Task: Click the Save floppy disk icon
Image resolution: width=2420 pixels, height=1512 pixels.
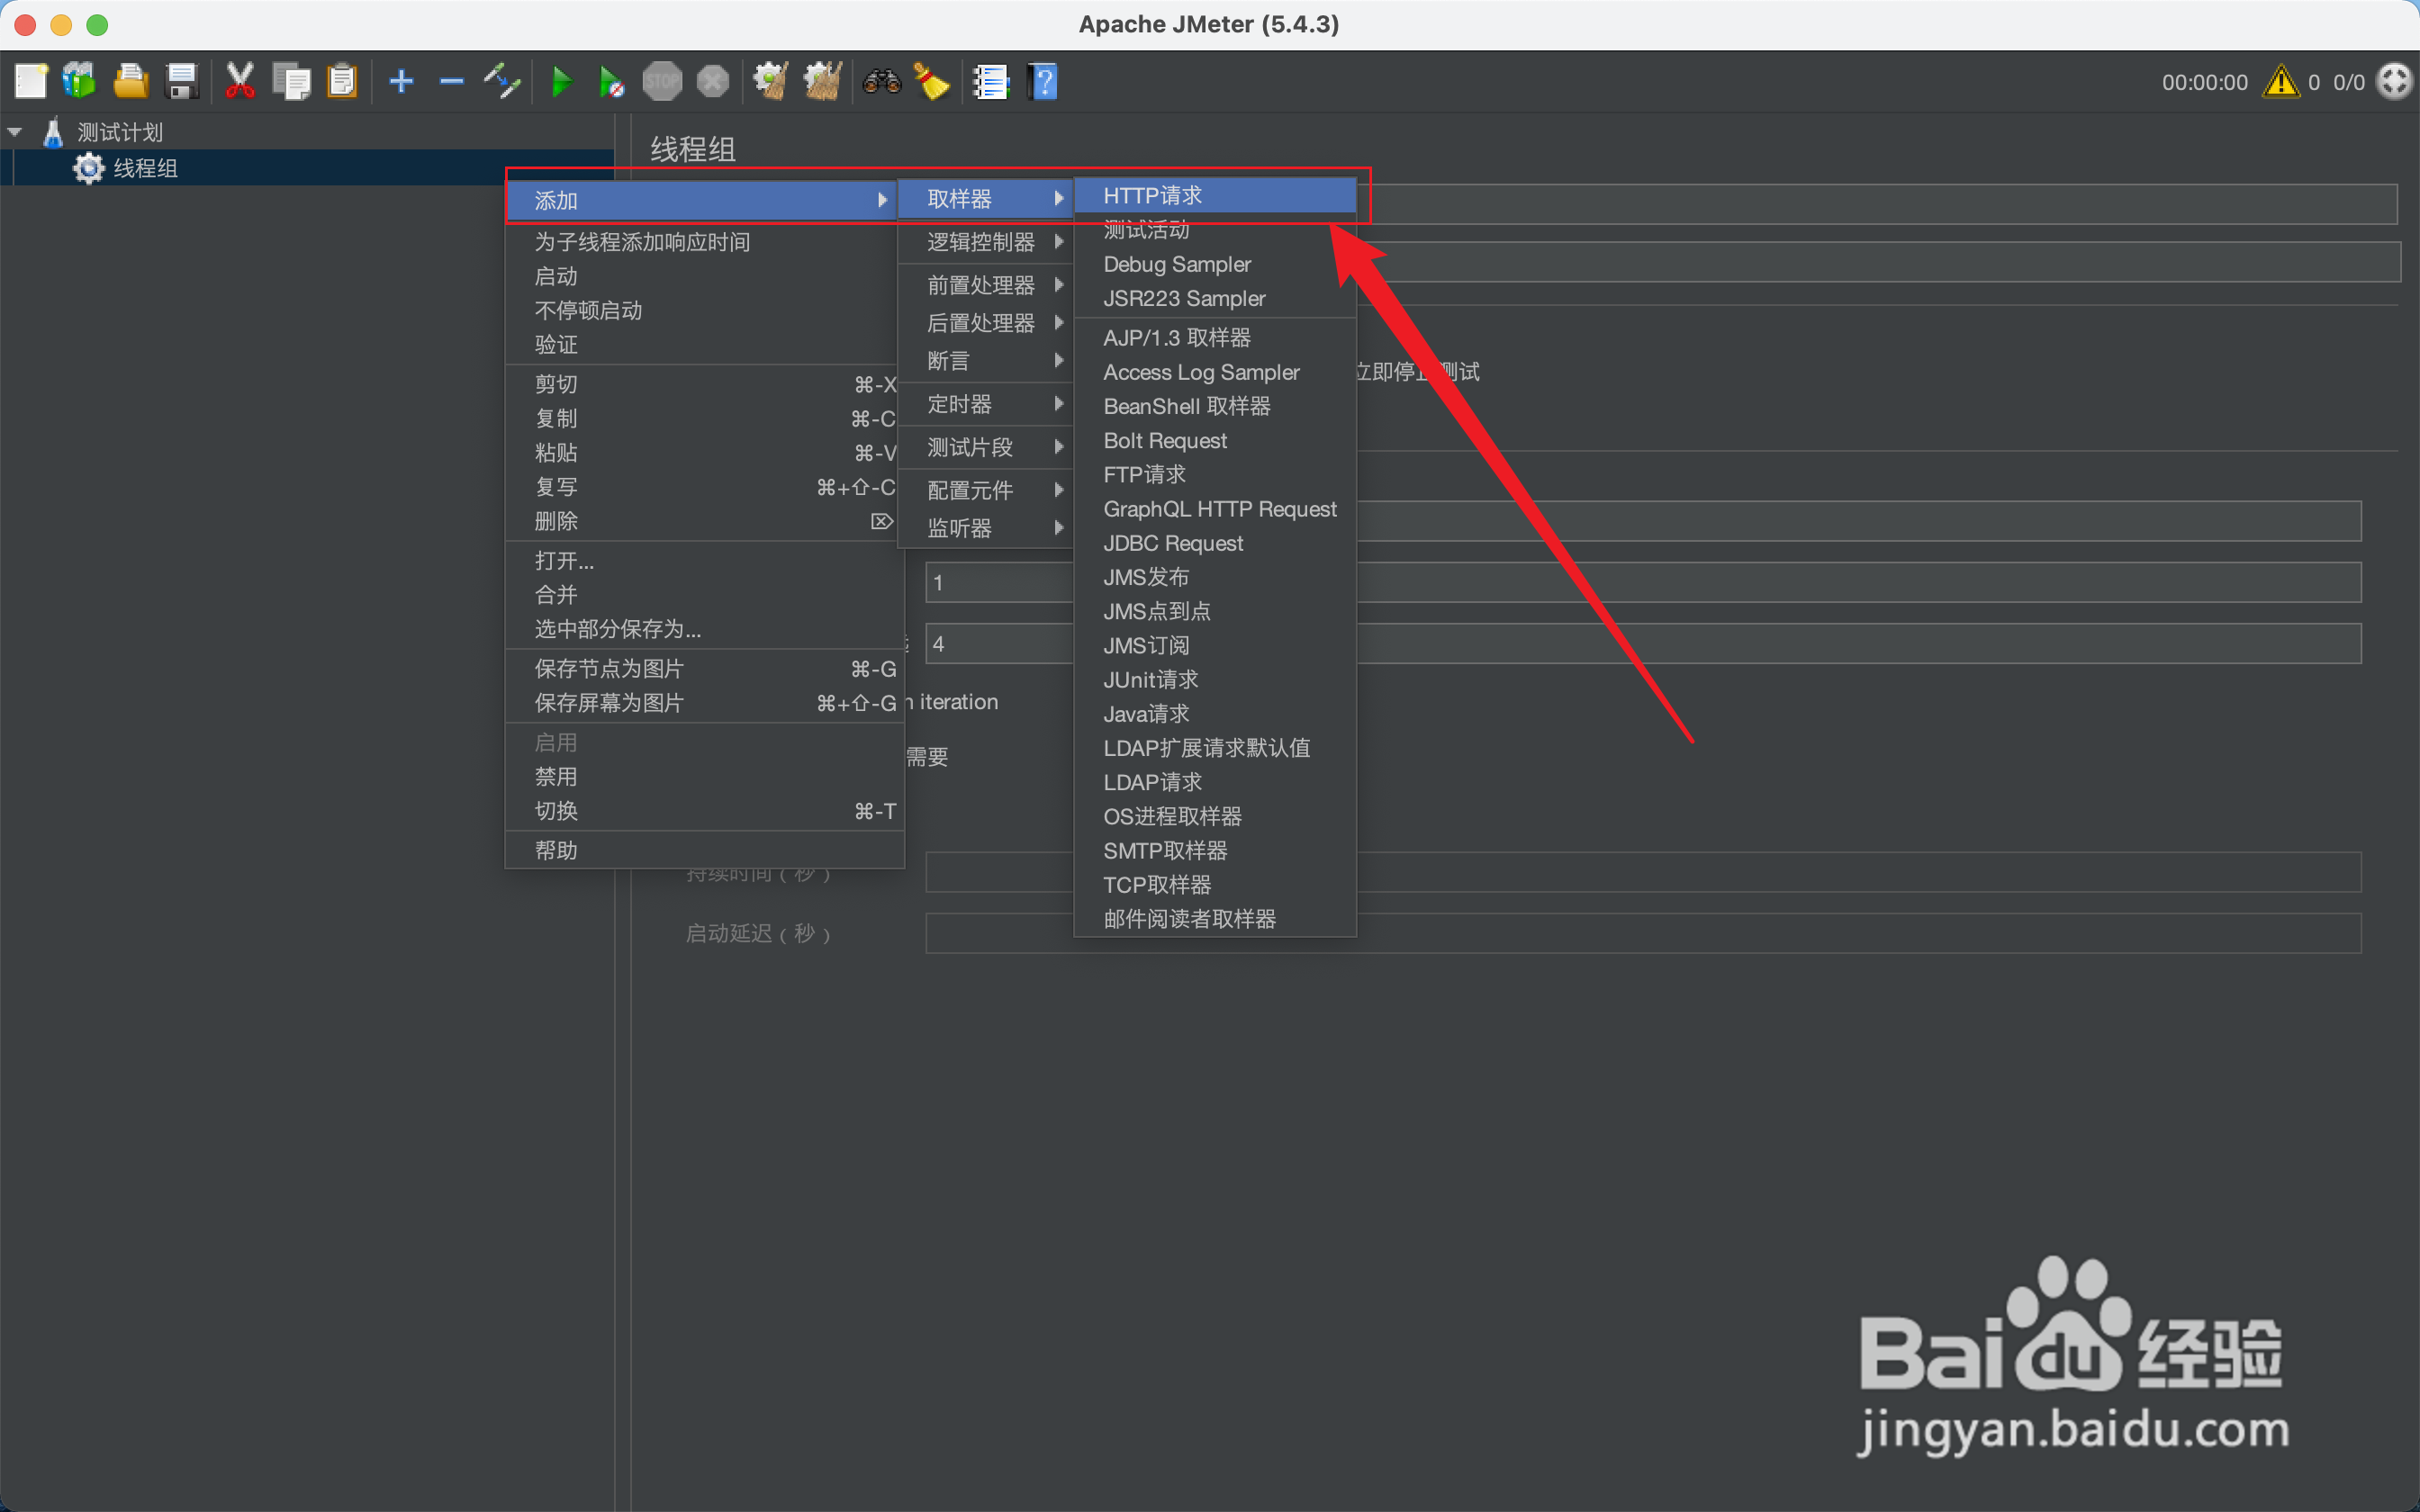Action: tap(182, 81)
